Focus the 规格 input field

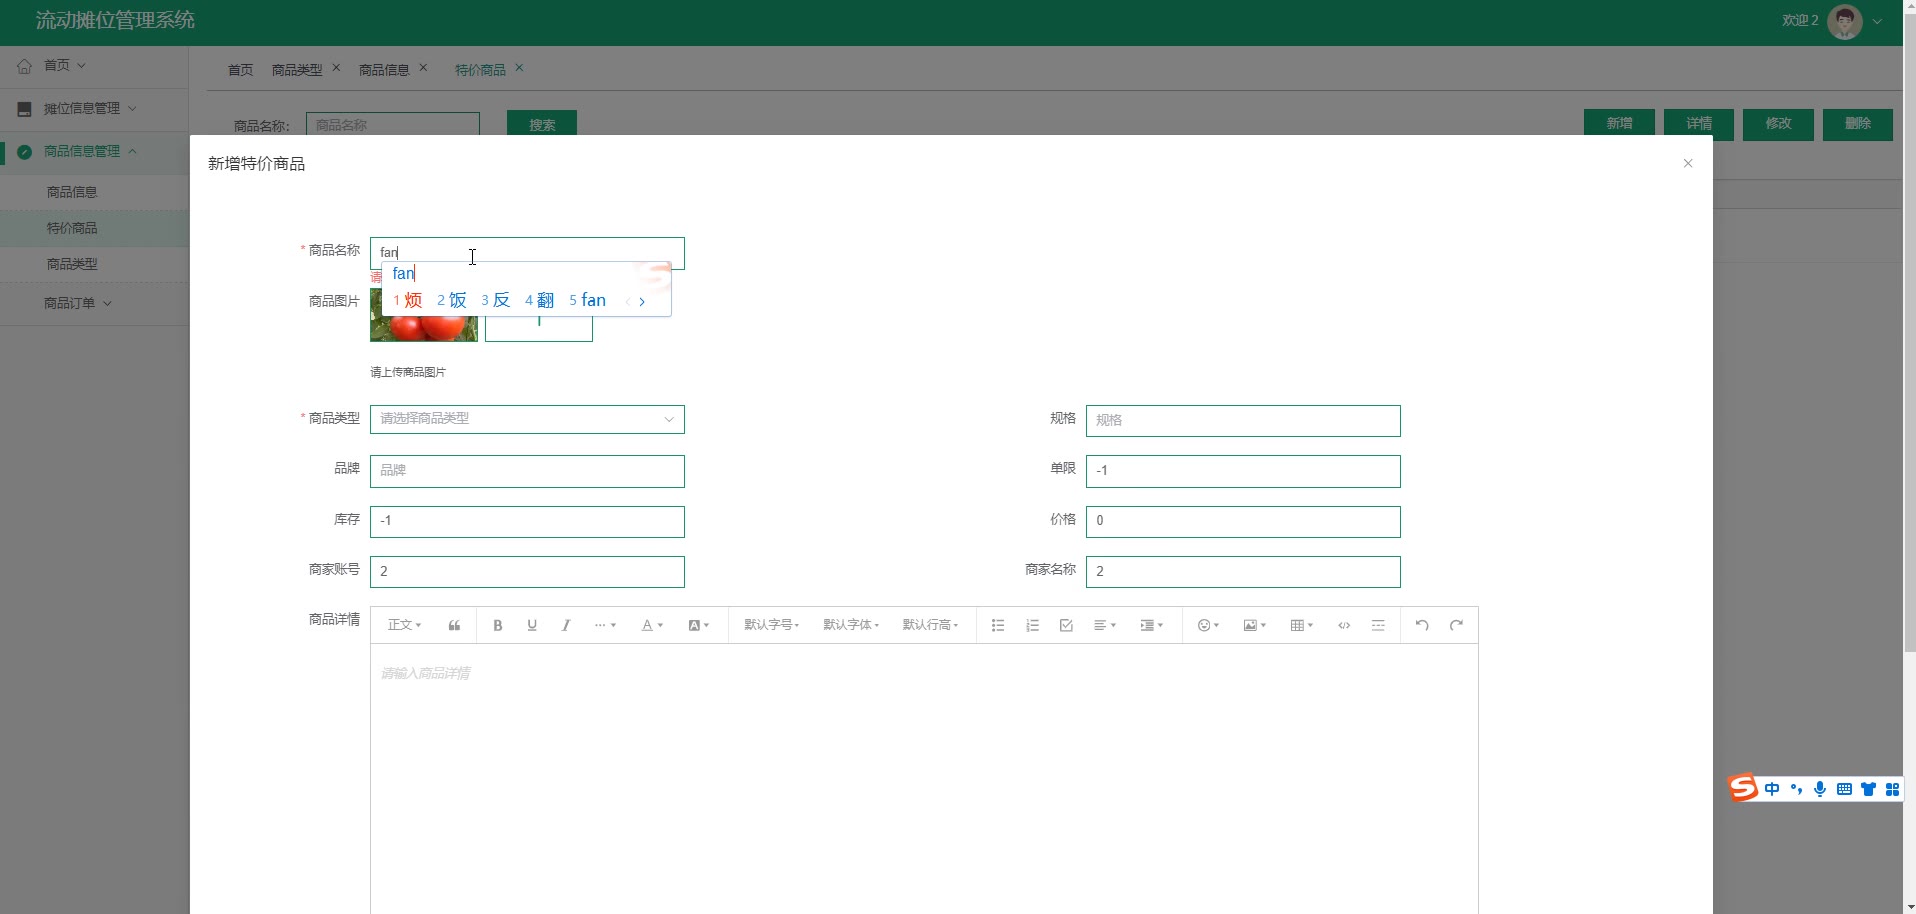1243,421
